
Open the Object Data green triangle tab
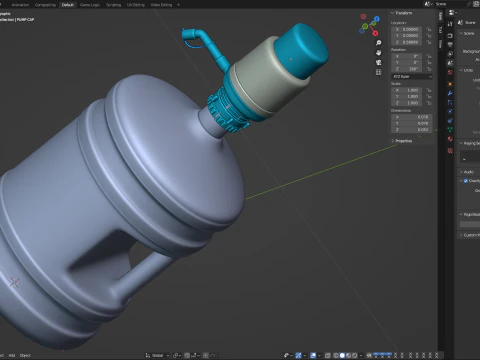[450, 129]
